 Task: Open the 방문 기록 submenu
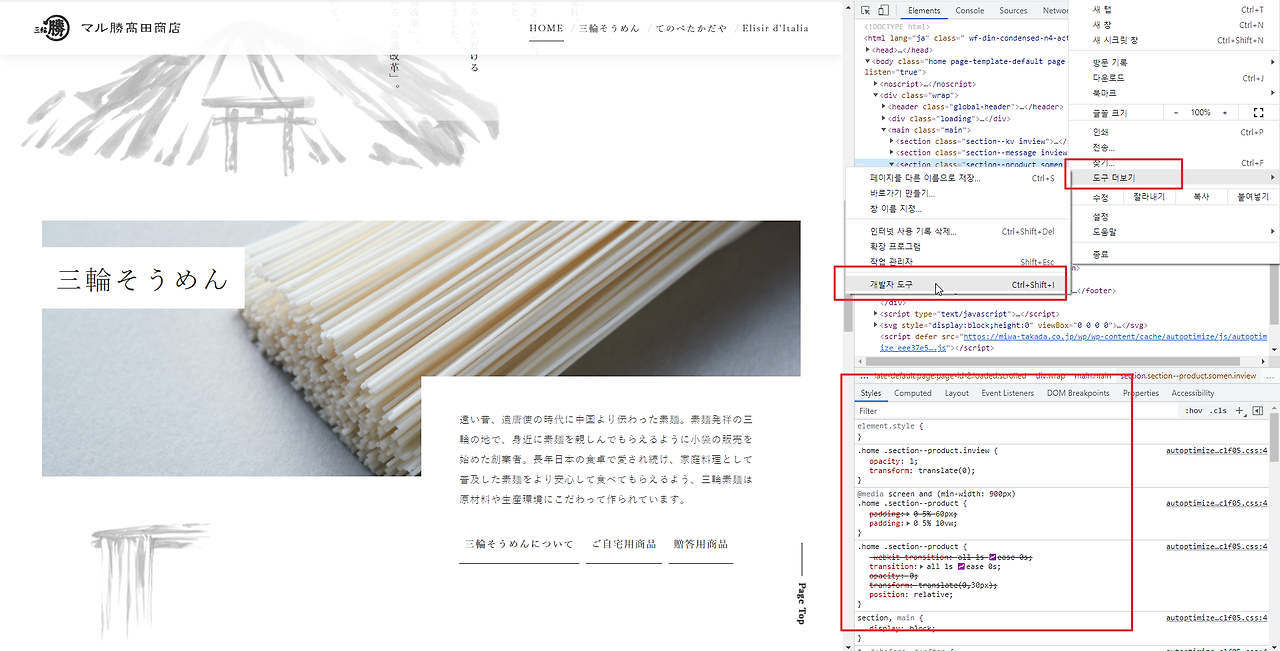[x=1174, y=62]
